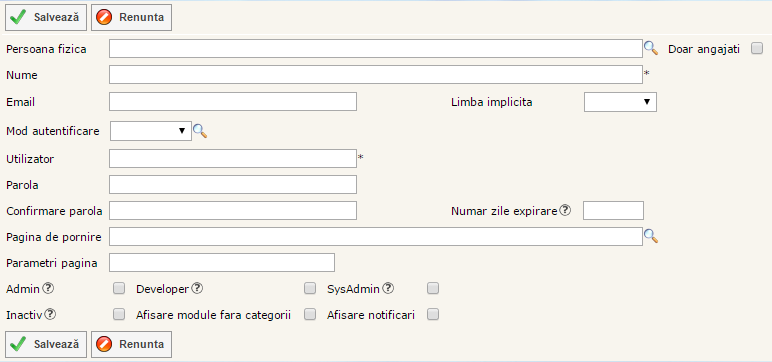Click the bottom Renunta button

(131, 344)
